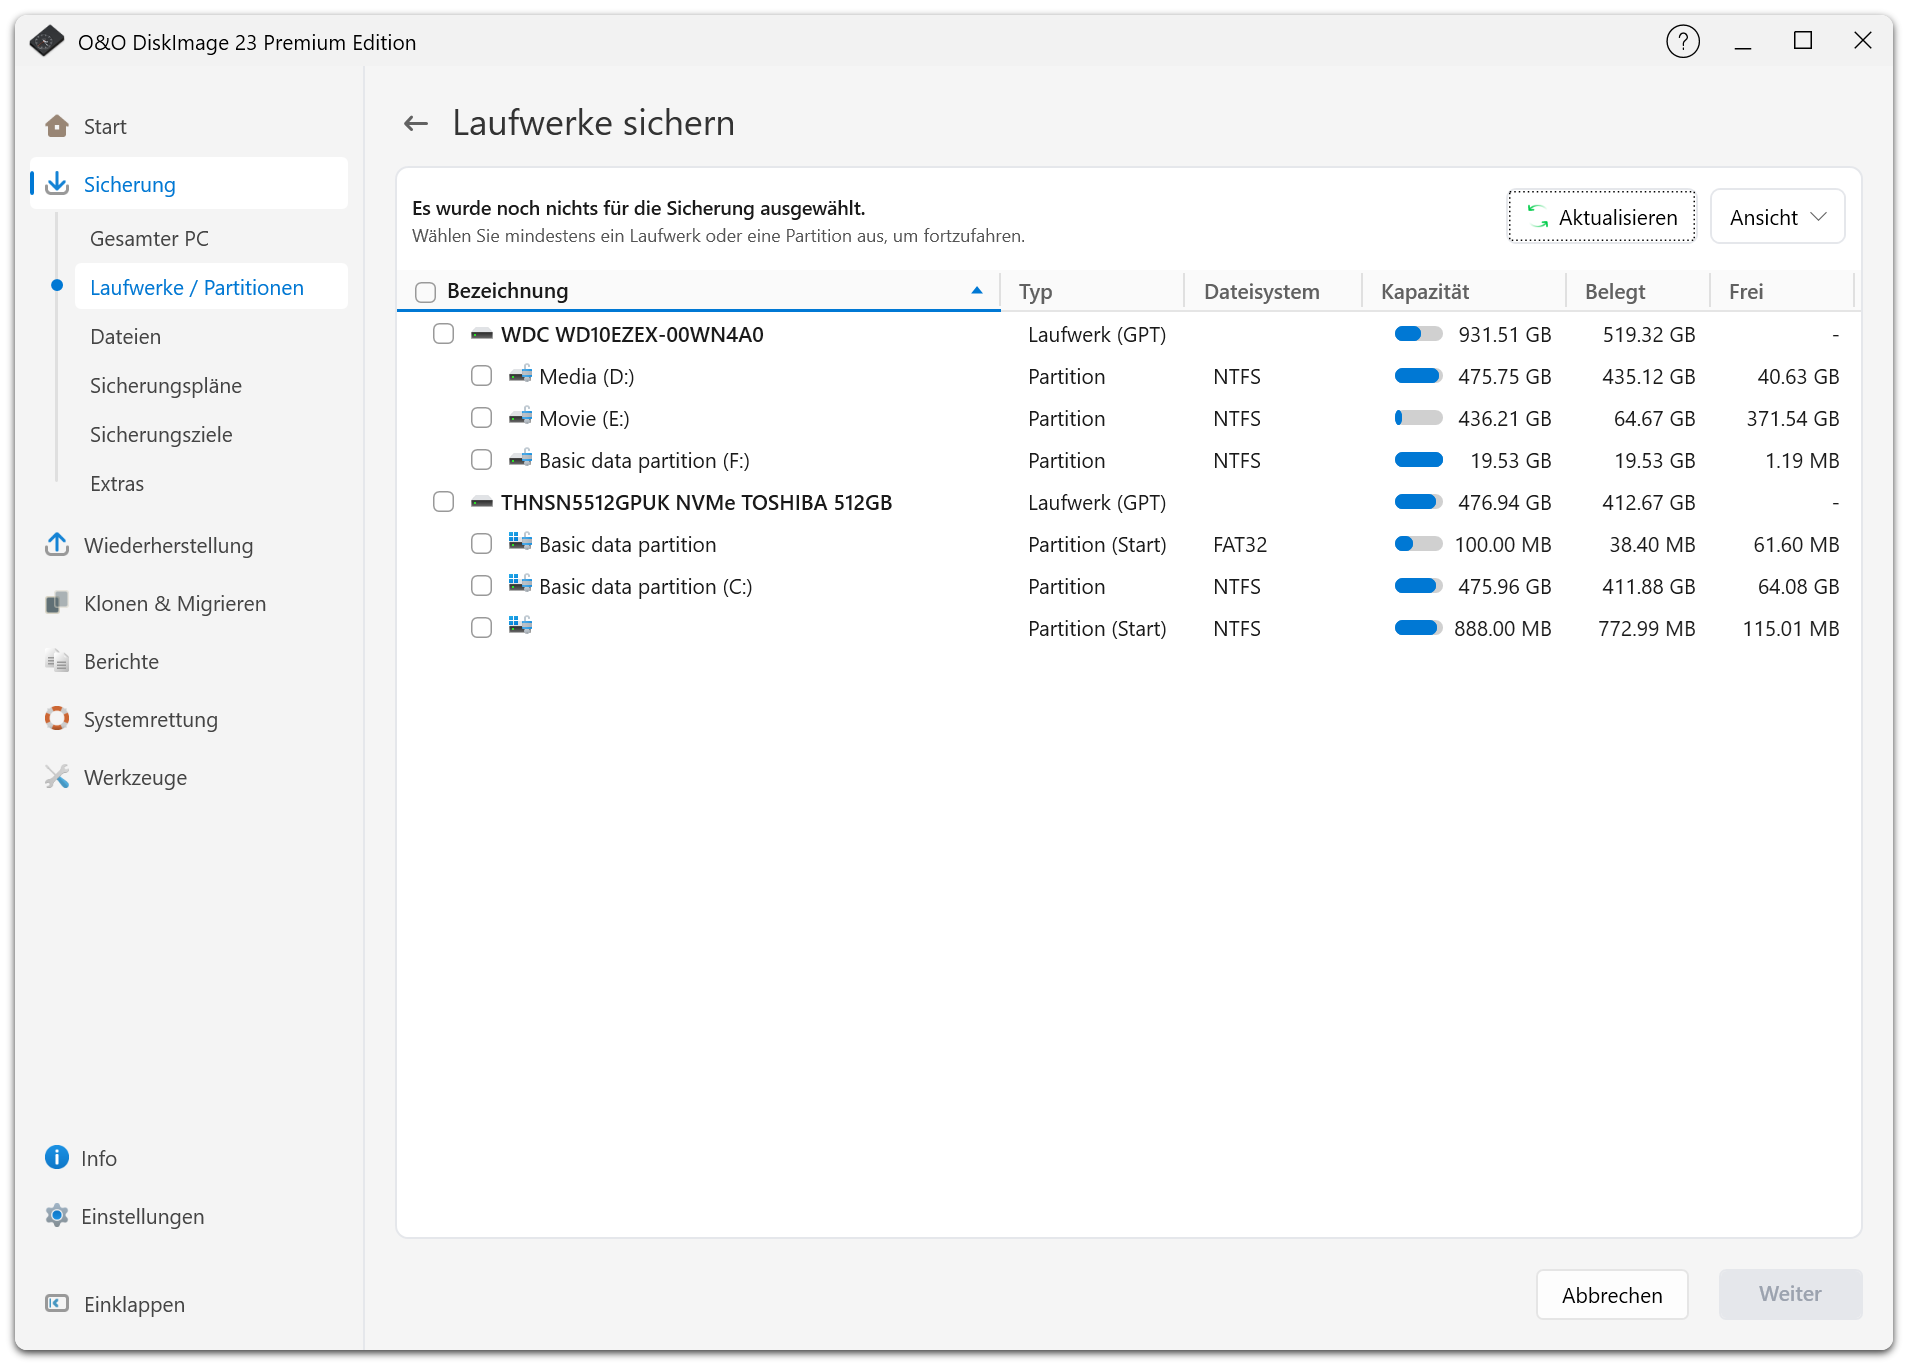
Task: Click the Klonen & Migrieren icon
Action: point(57,603)
